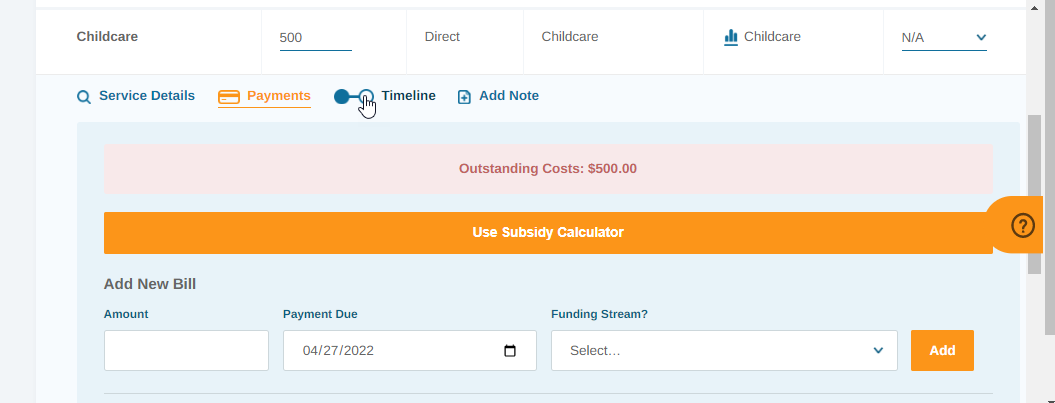Click the cost field showing 500
Screen dimensions: 1055x403
(316, 38)
